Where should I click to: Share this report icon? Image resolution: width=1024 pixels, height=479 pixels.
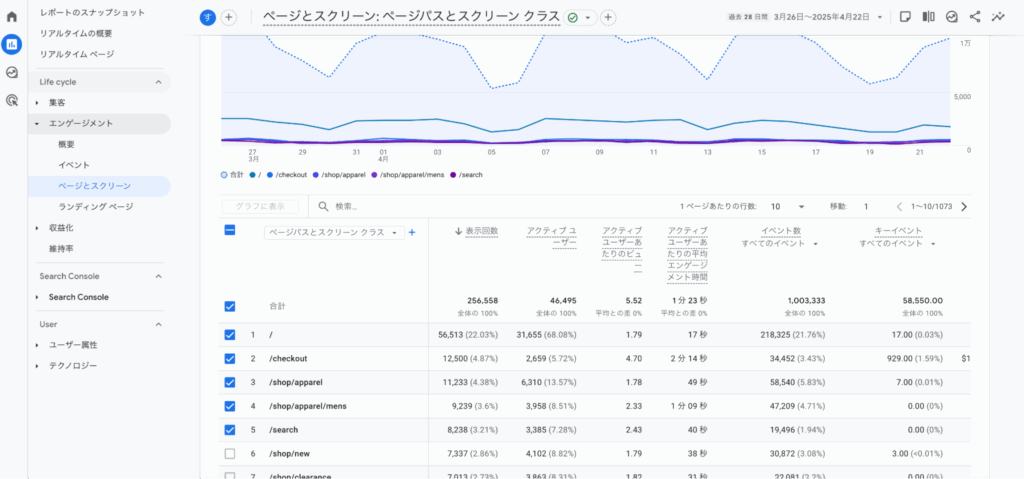975,17
